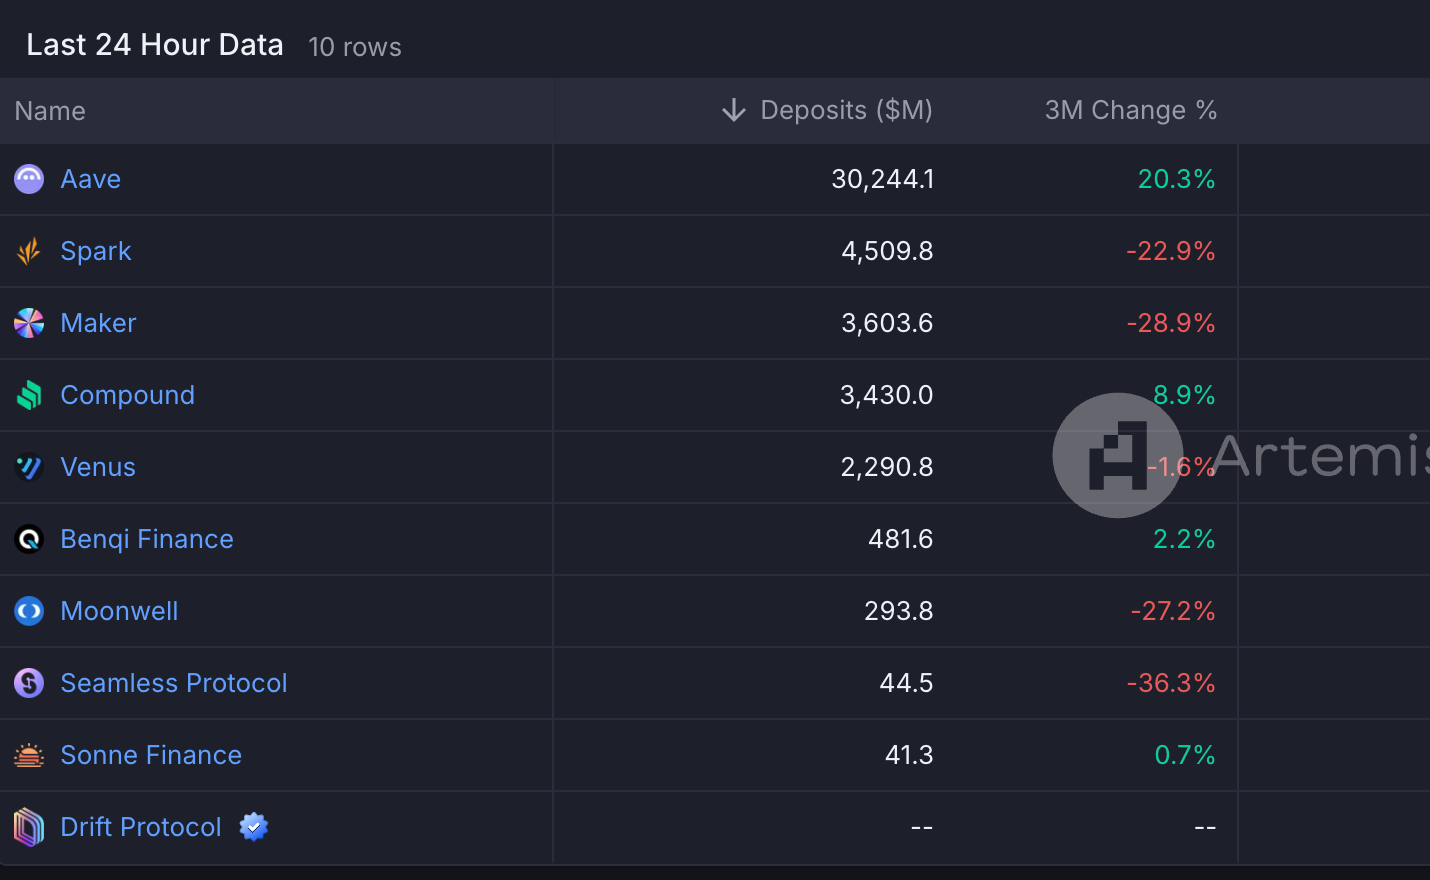Sort by the Name column header
Image resolution: width=1430 pixels, height=880 pixels.
click(50, 111)
